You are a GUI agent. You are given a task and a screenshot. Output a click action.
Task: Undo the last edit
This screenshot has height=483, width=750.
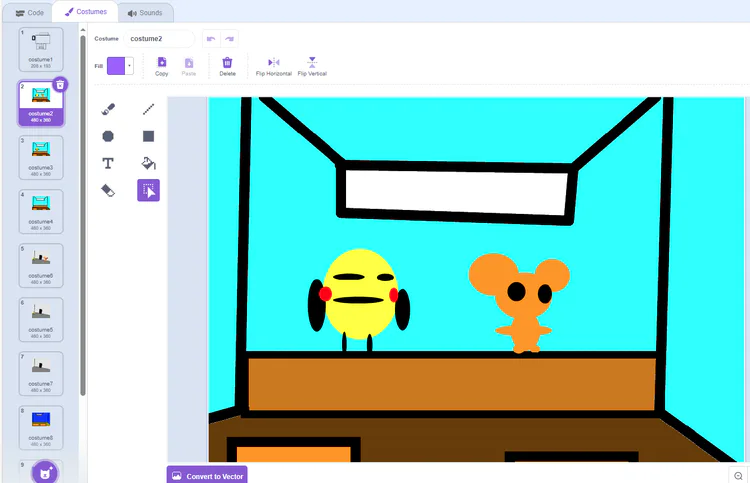pos(211,39)
